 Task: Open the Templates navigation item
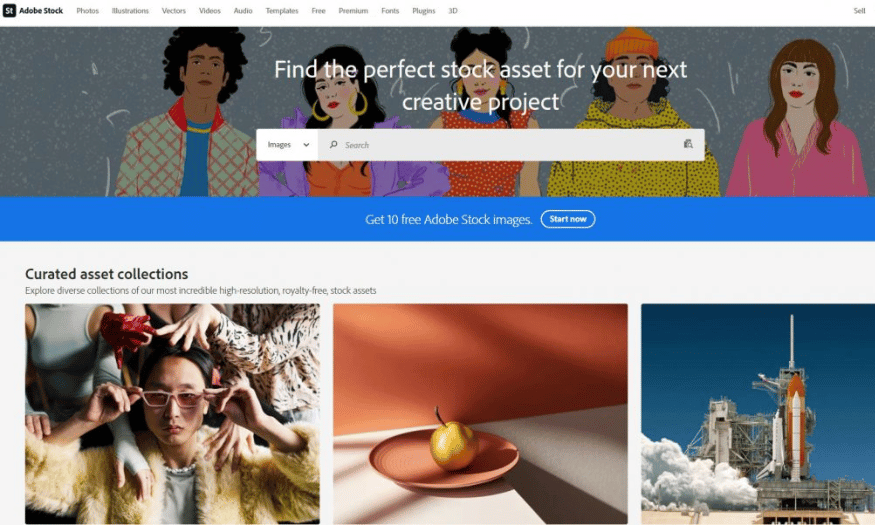click(282, 11)
